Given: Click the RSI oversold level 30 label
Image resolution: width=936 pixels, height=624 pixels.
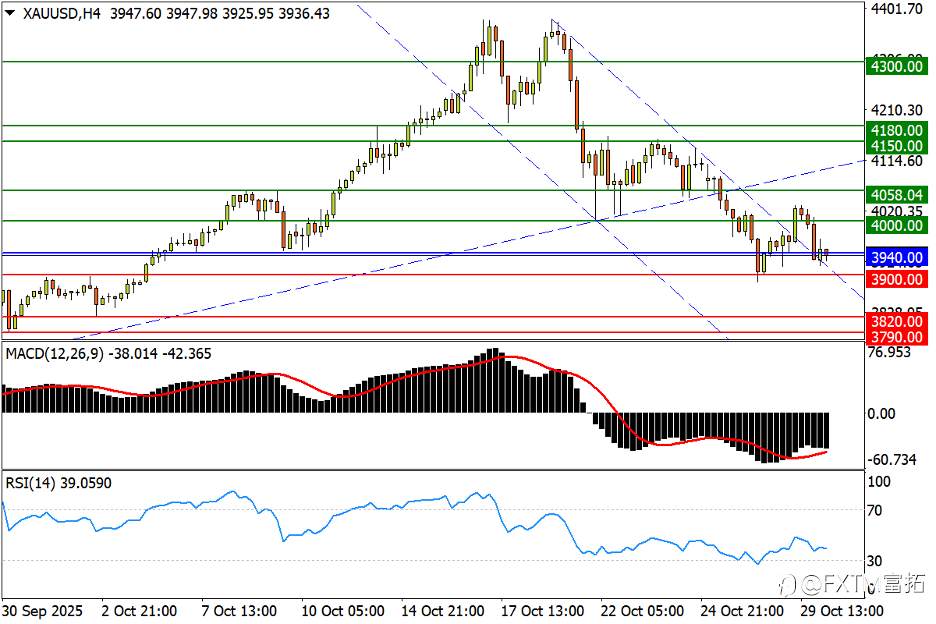Looking at the screenshot, I should coord(875,561).
